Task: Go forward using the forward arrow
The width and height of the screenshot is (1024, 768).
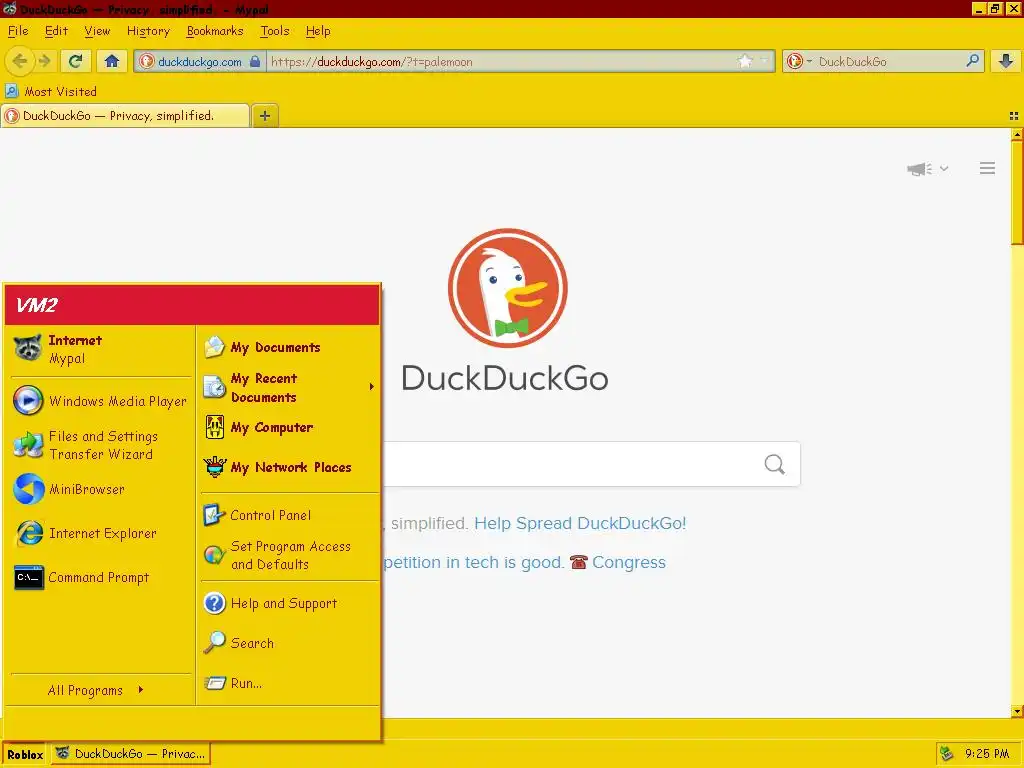Action: pos(44,61)
